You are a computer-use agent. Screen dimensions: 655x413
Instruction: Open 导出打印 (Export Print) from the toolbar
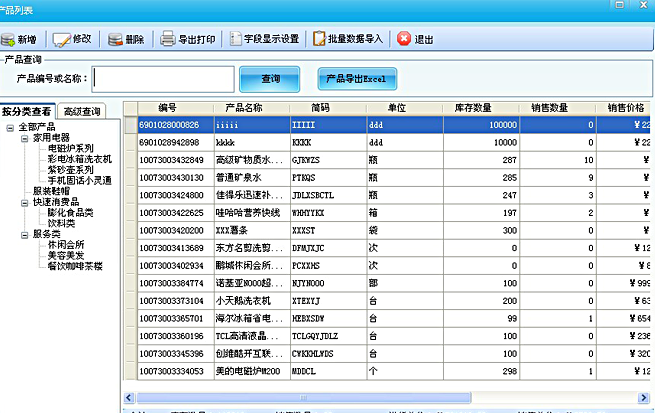187,39
